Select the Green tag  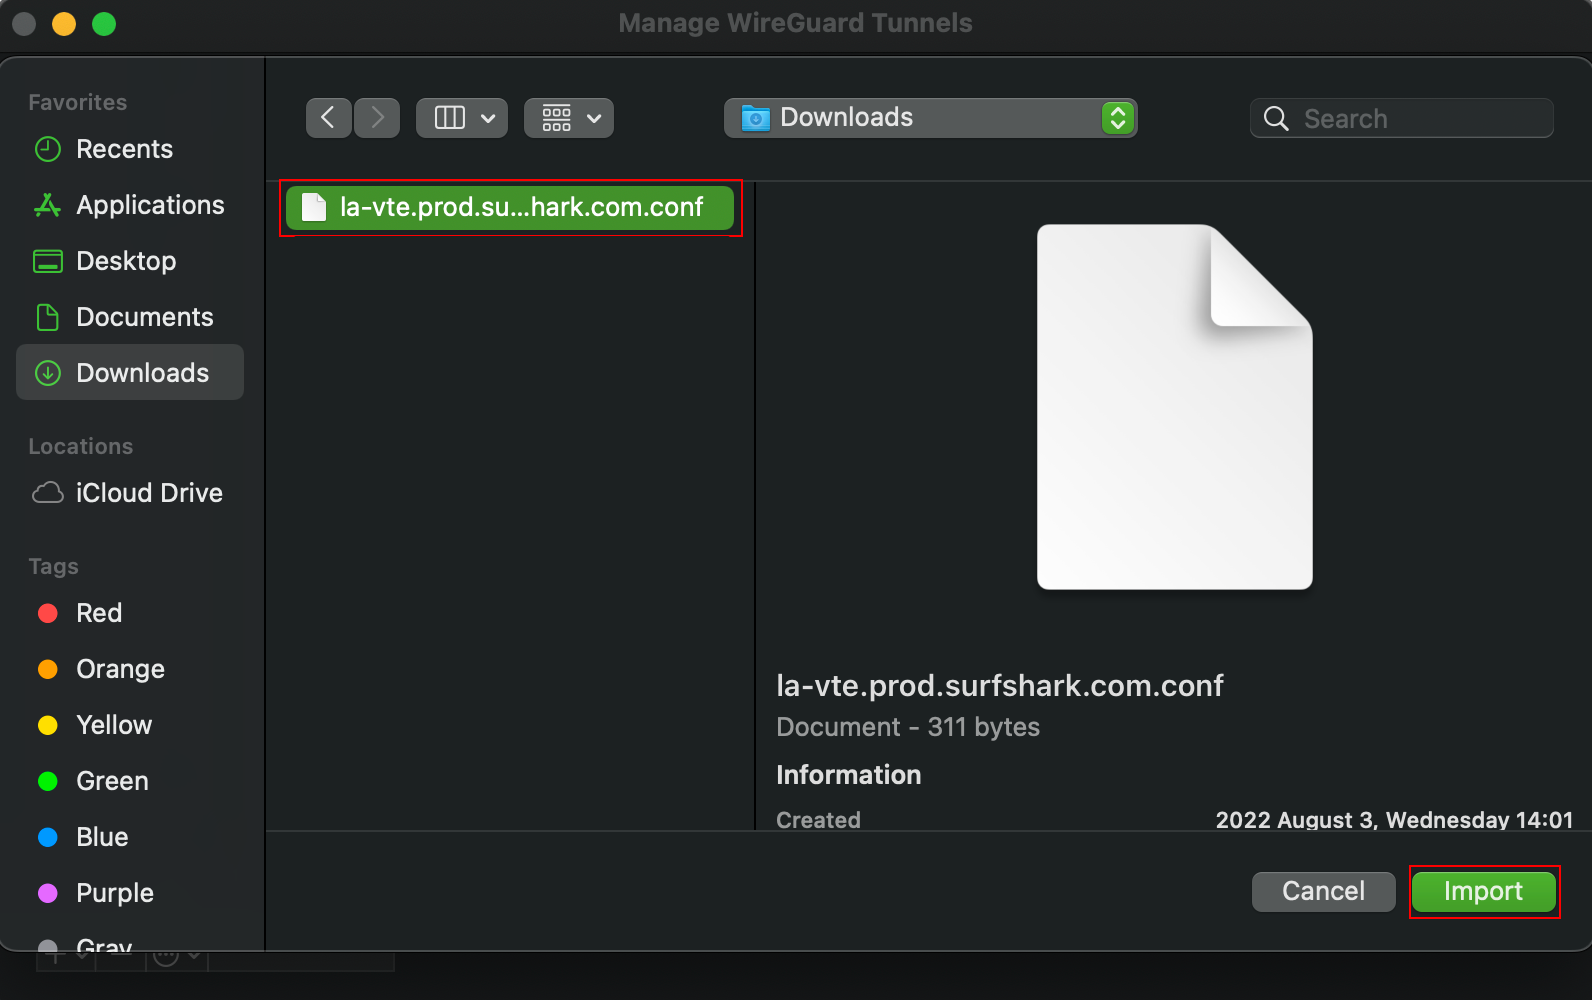tap(112, 781)
